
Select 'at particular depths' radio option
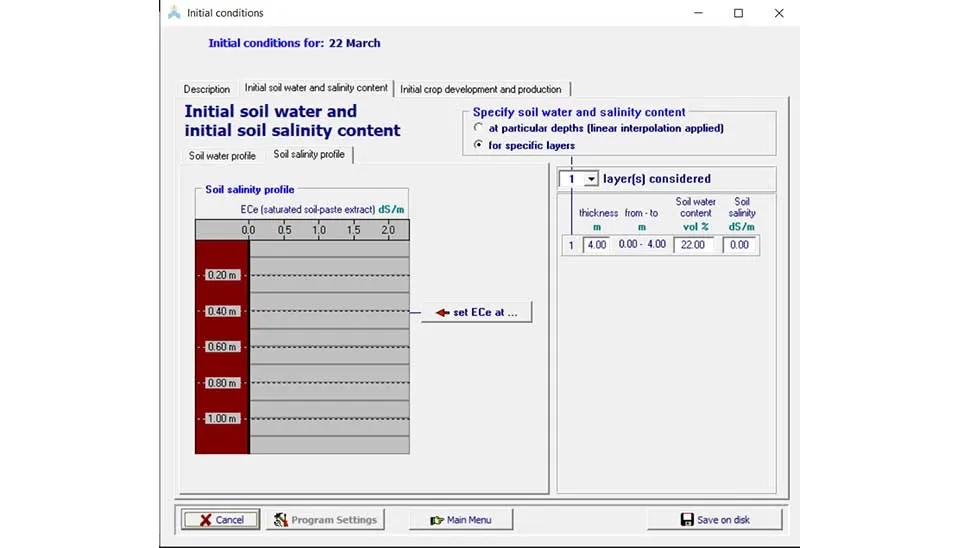[478, 128]
